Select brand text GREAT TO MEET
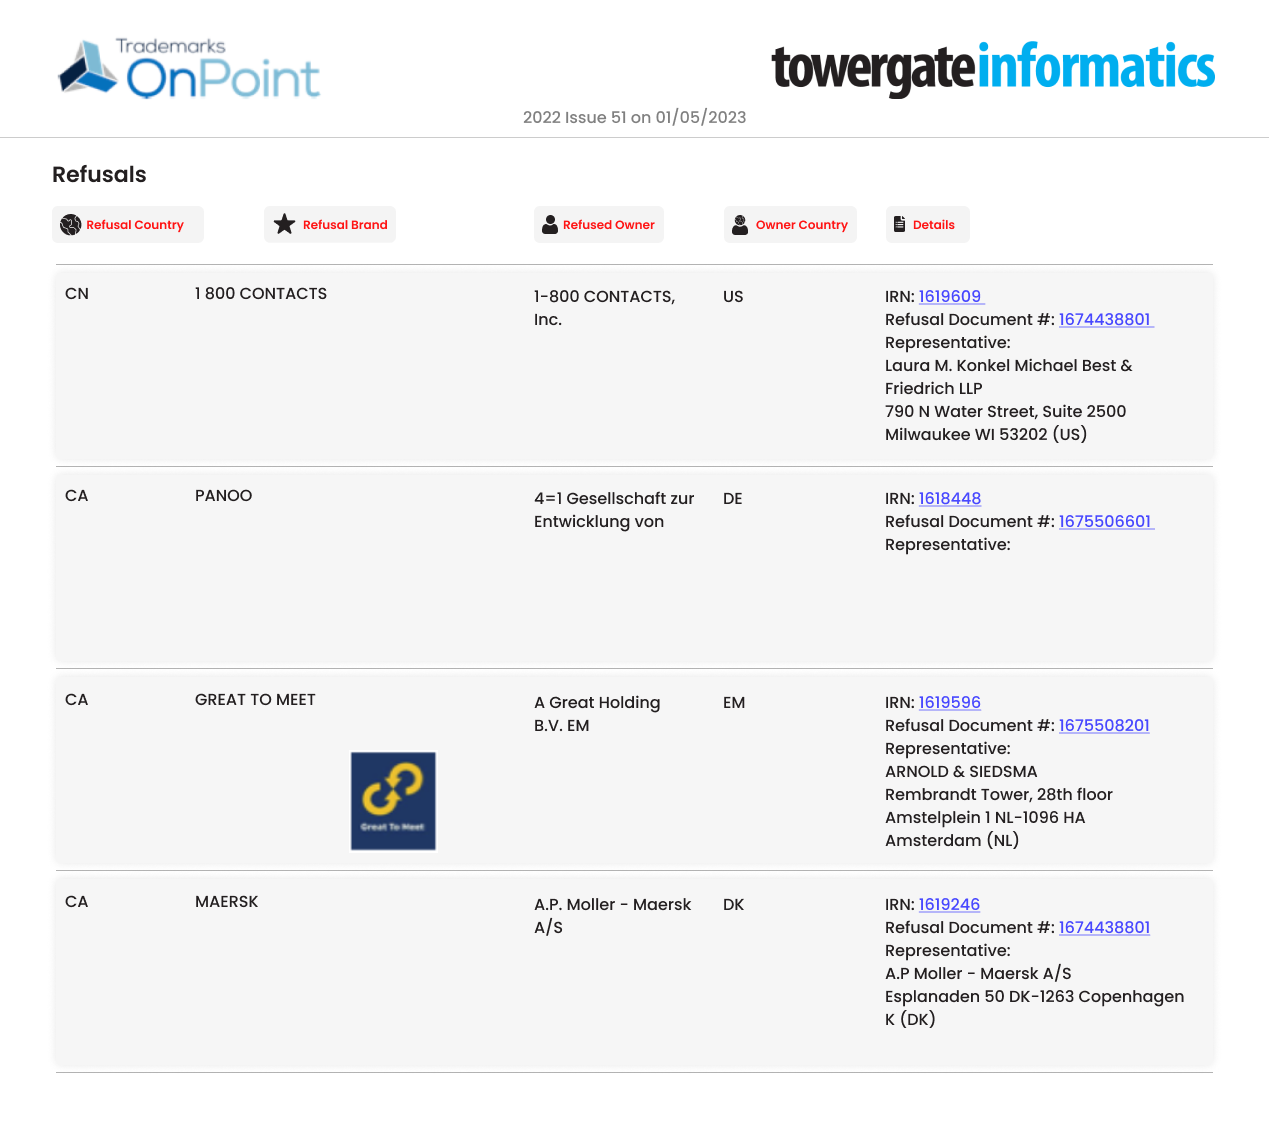The width and height of the screenshot is (1269, 1130). pos(255,699)
